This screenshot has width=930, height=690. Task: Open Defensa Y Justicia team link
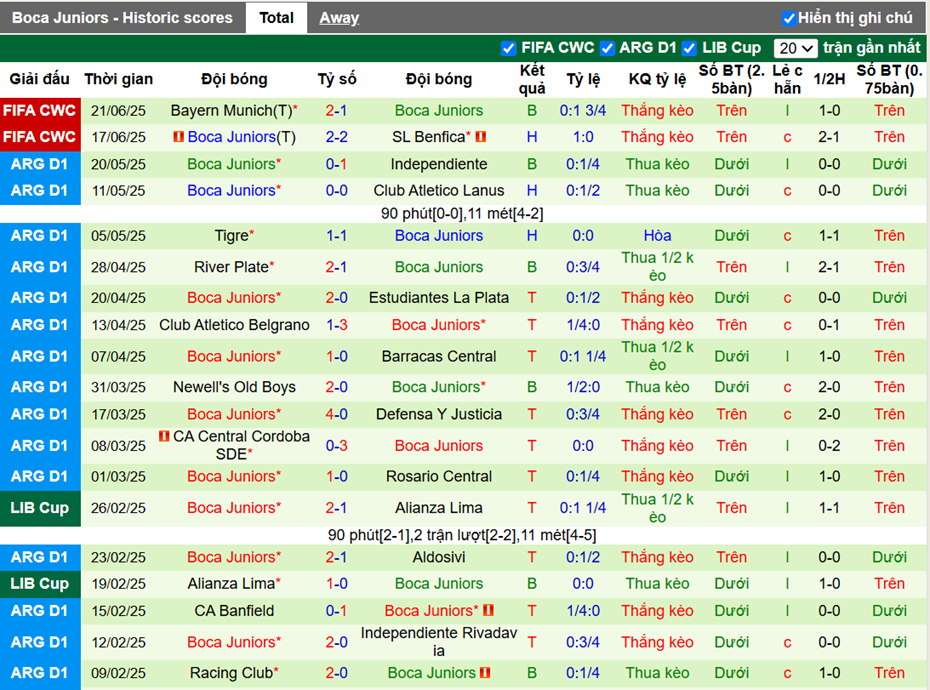click(x=439, y=414)
